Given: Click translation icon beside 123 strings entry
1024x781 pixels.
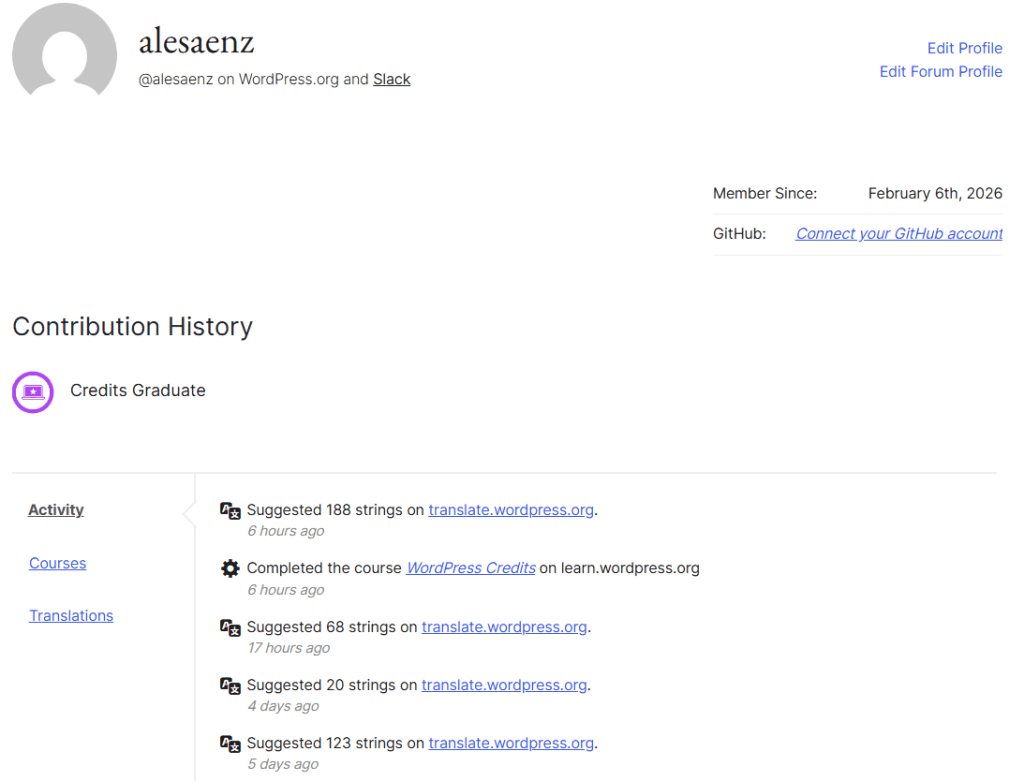Looking at the screenshot, I should point(230,744).
